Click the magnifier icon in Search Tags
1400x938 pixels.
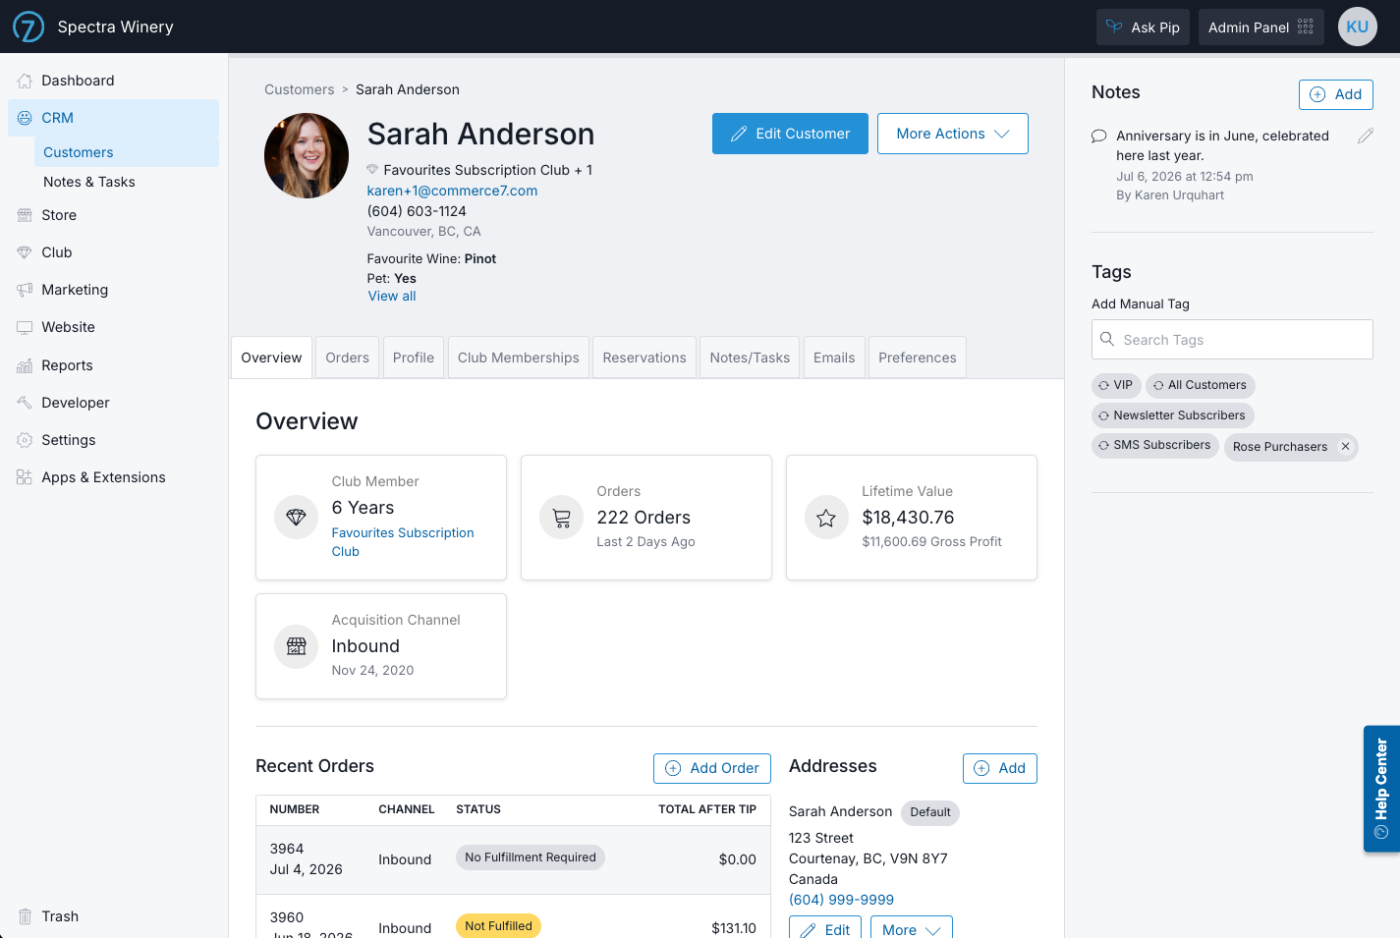point(1107,339)
